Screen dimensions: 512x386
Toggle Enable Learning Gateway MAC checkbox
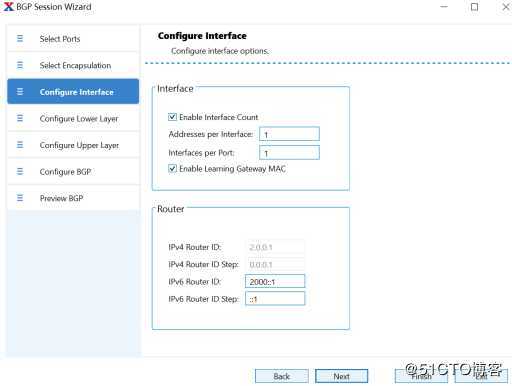point(172,169)
